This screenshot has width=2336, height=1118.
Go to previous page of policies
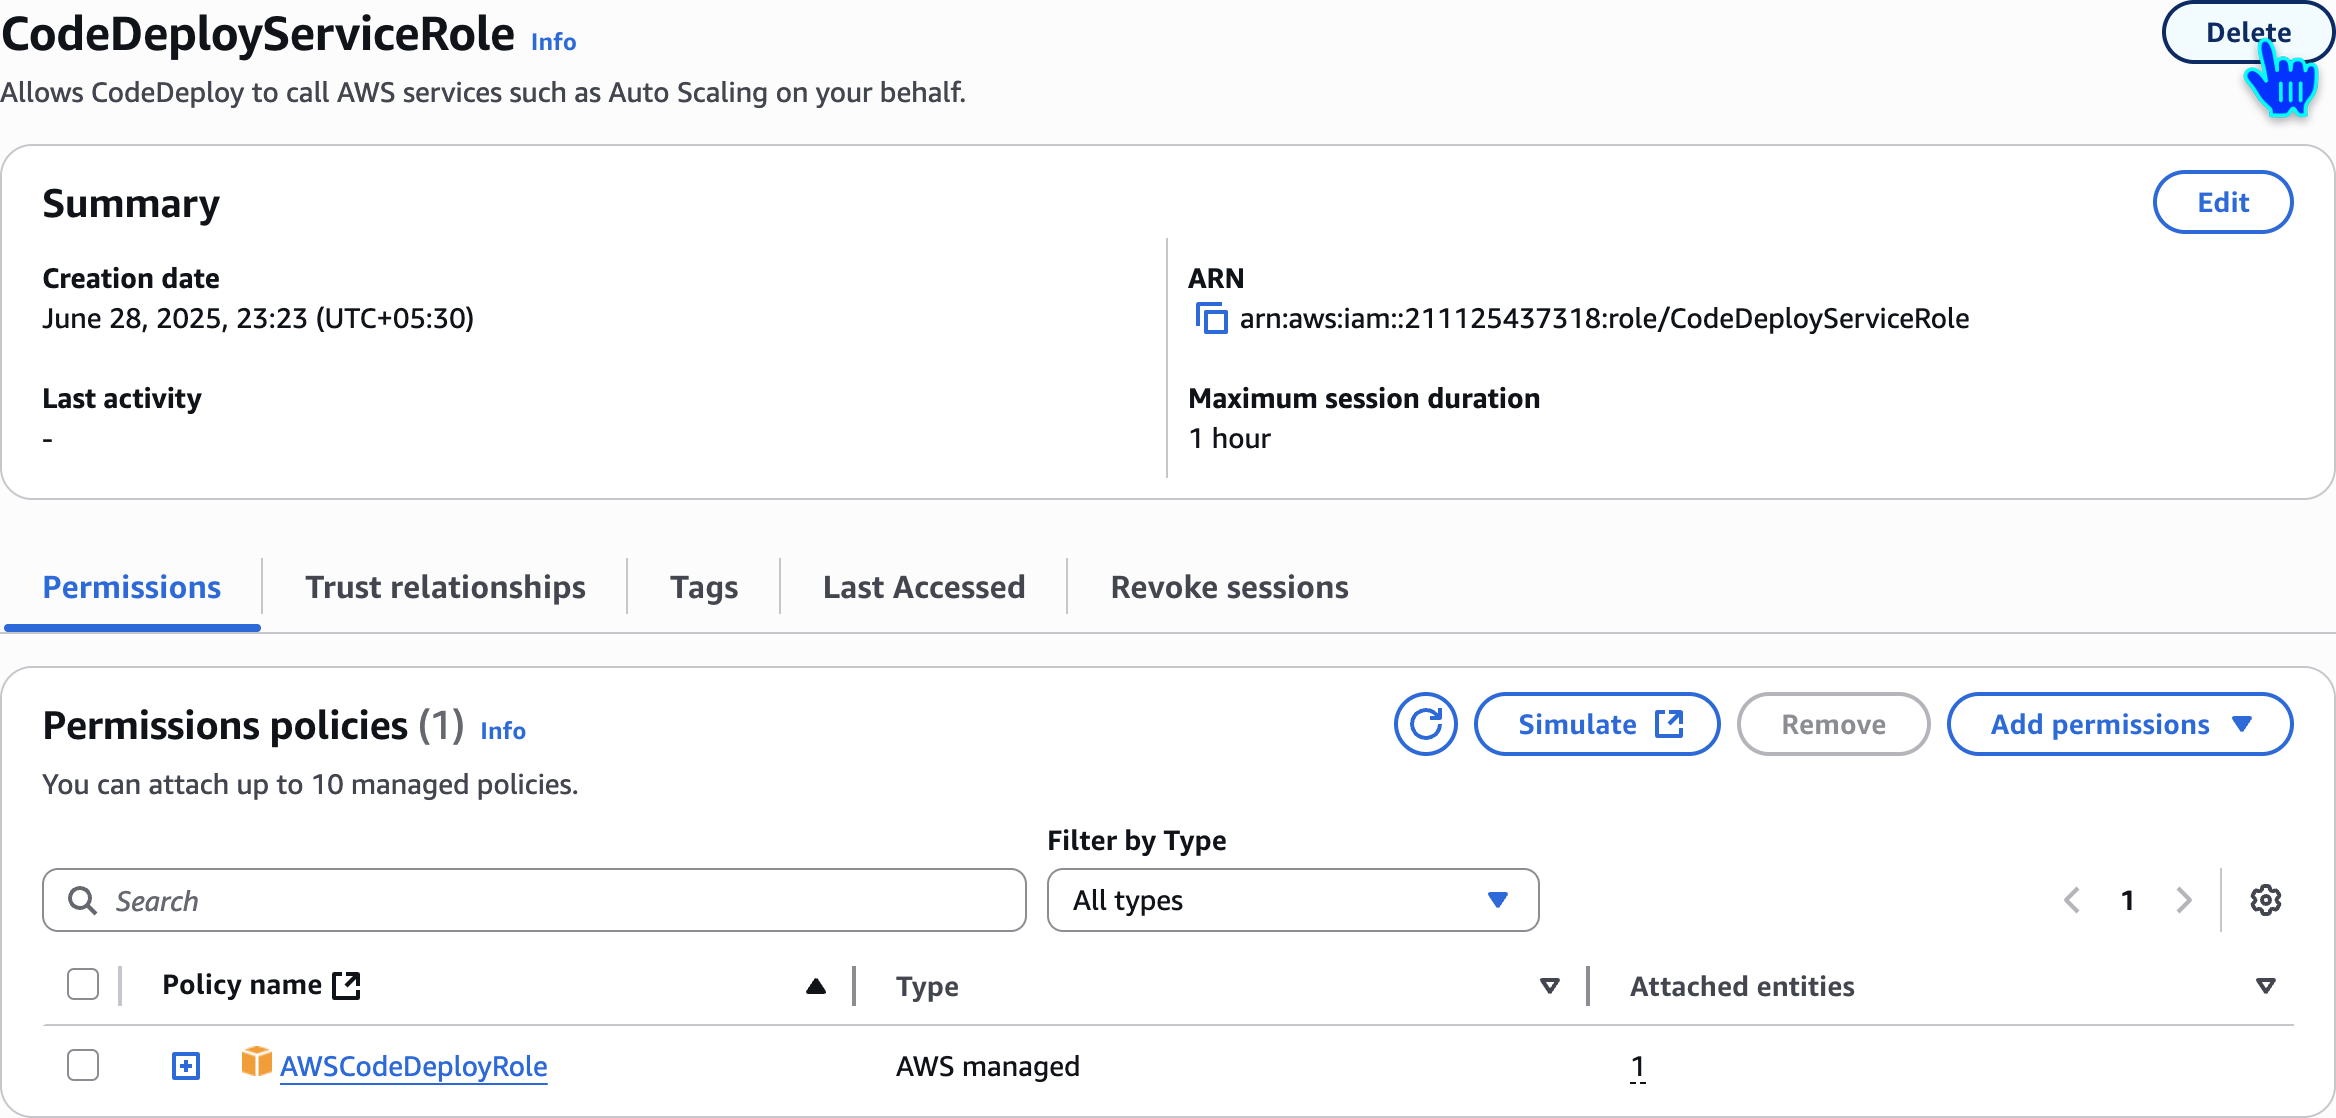pyautogui.click(x=2072, y=900)
